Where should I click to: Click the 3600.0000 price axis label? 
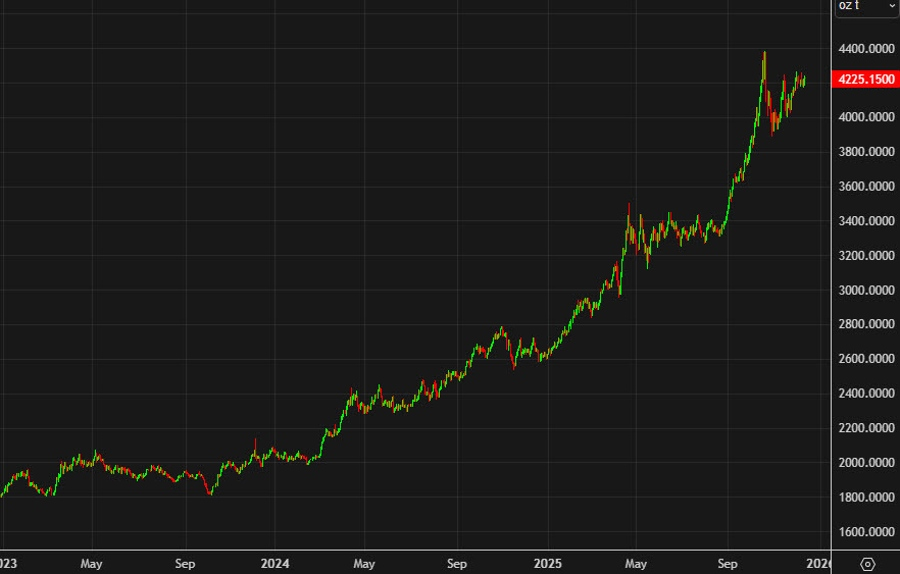(866, 186)
